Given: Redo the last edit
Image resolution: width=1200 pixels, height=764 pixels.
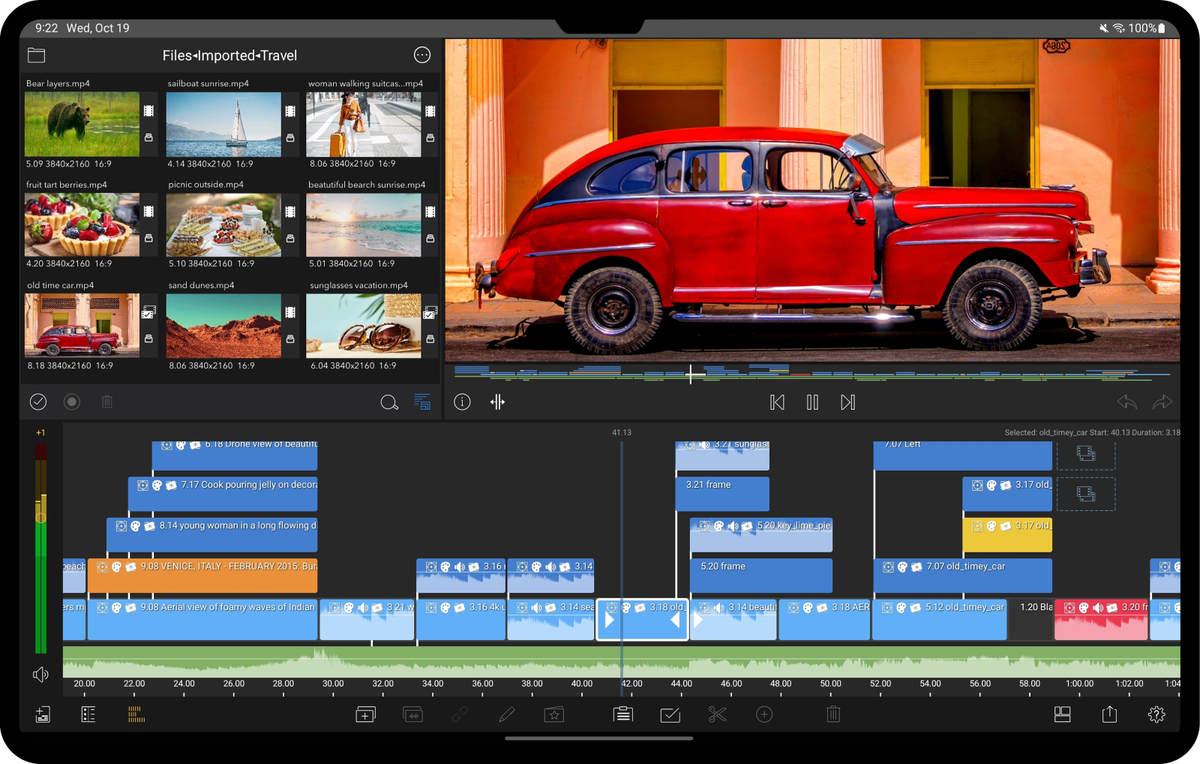Looking at the screenshot, I should tap(1162, 402).
